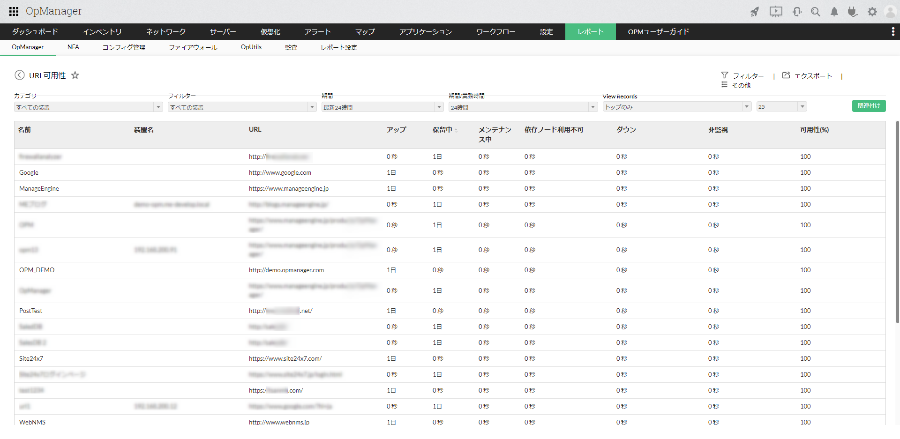
Task: Click the rocket quick-start icon
Action: 755,11
